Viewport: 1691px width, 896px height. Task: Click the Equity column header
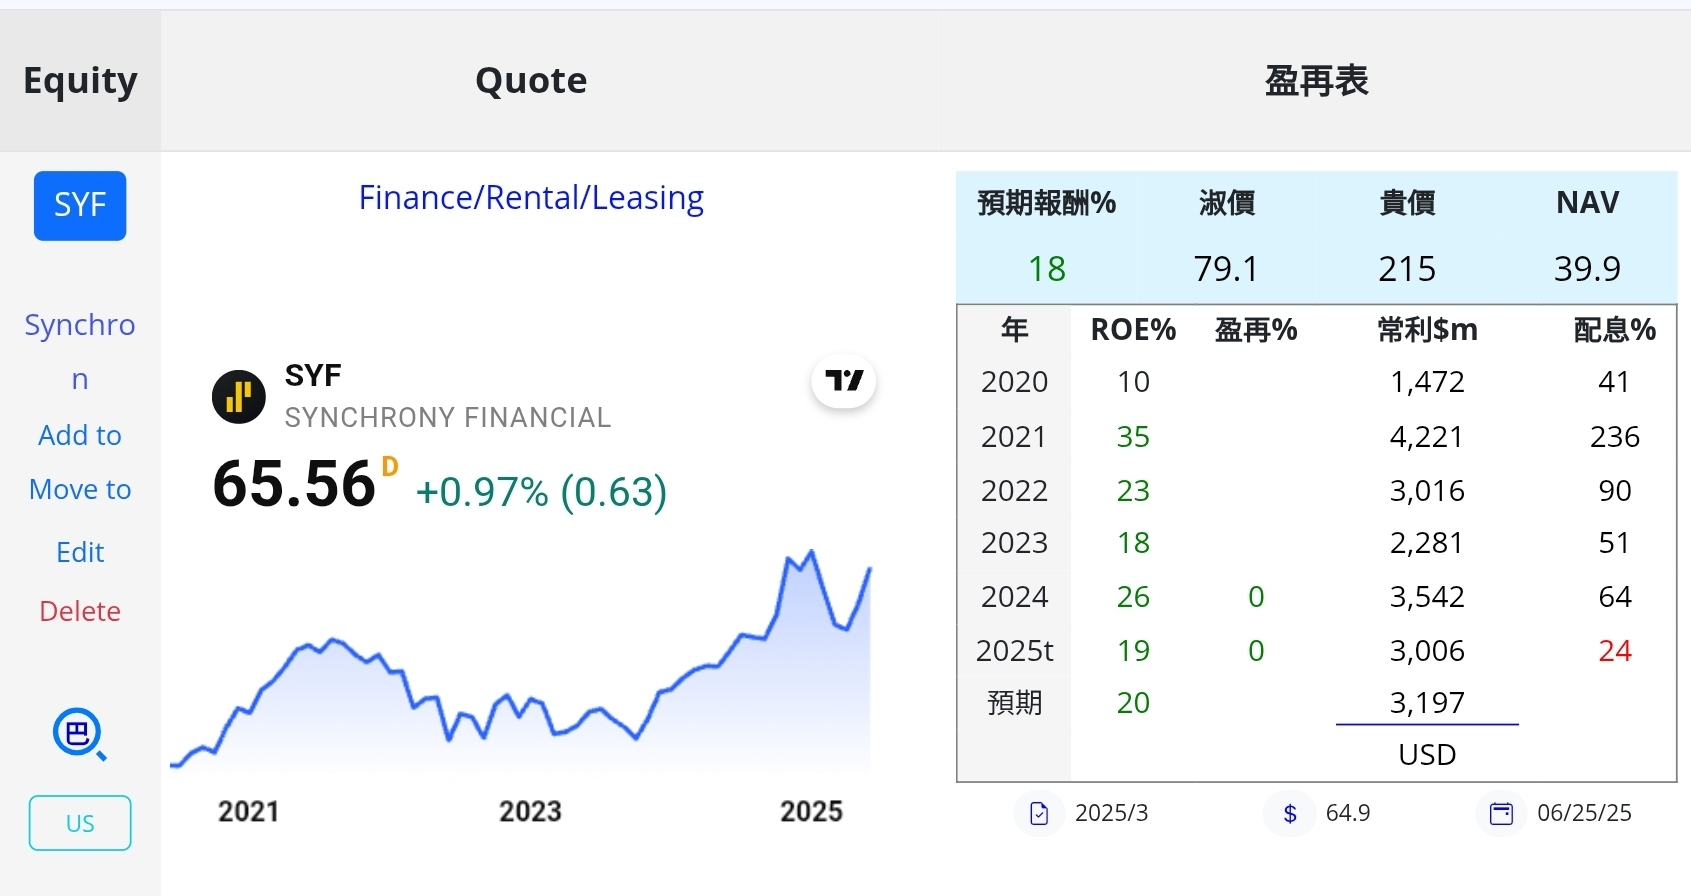click(80, 80)
